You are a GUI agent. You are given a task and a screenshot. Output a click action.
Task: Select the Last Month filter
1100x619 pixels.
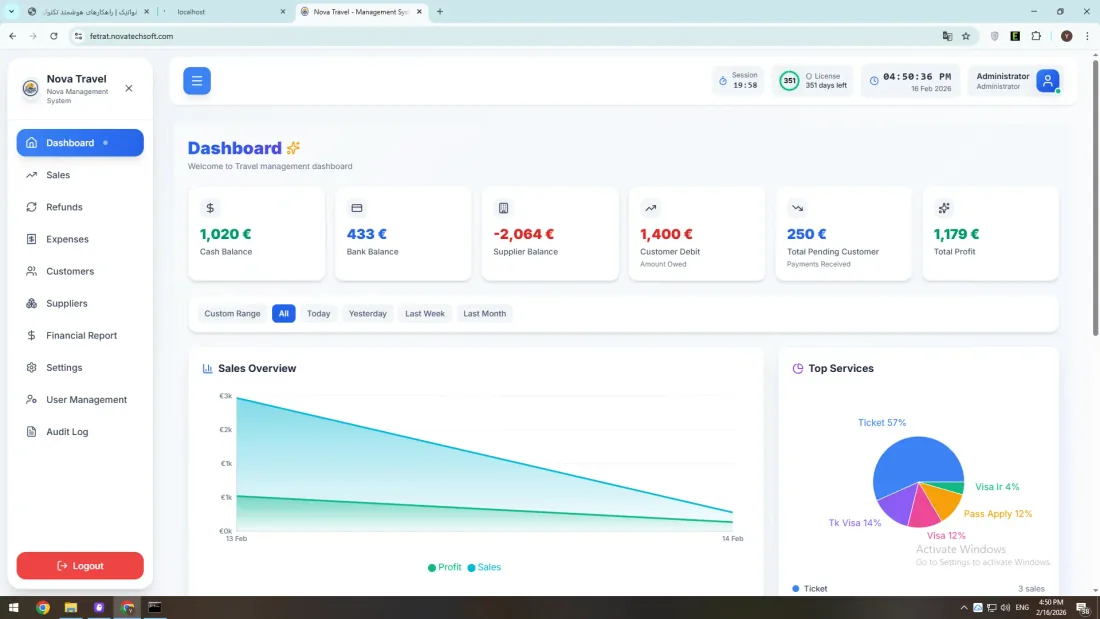tap(484, 313)
